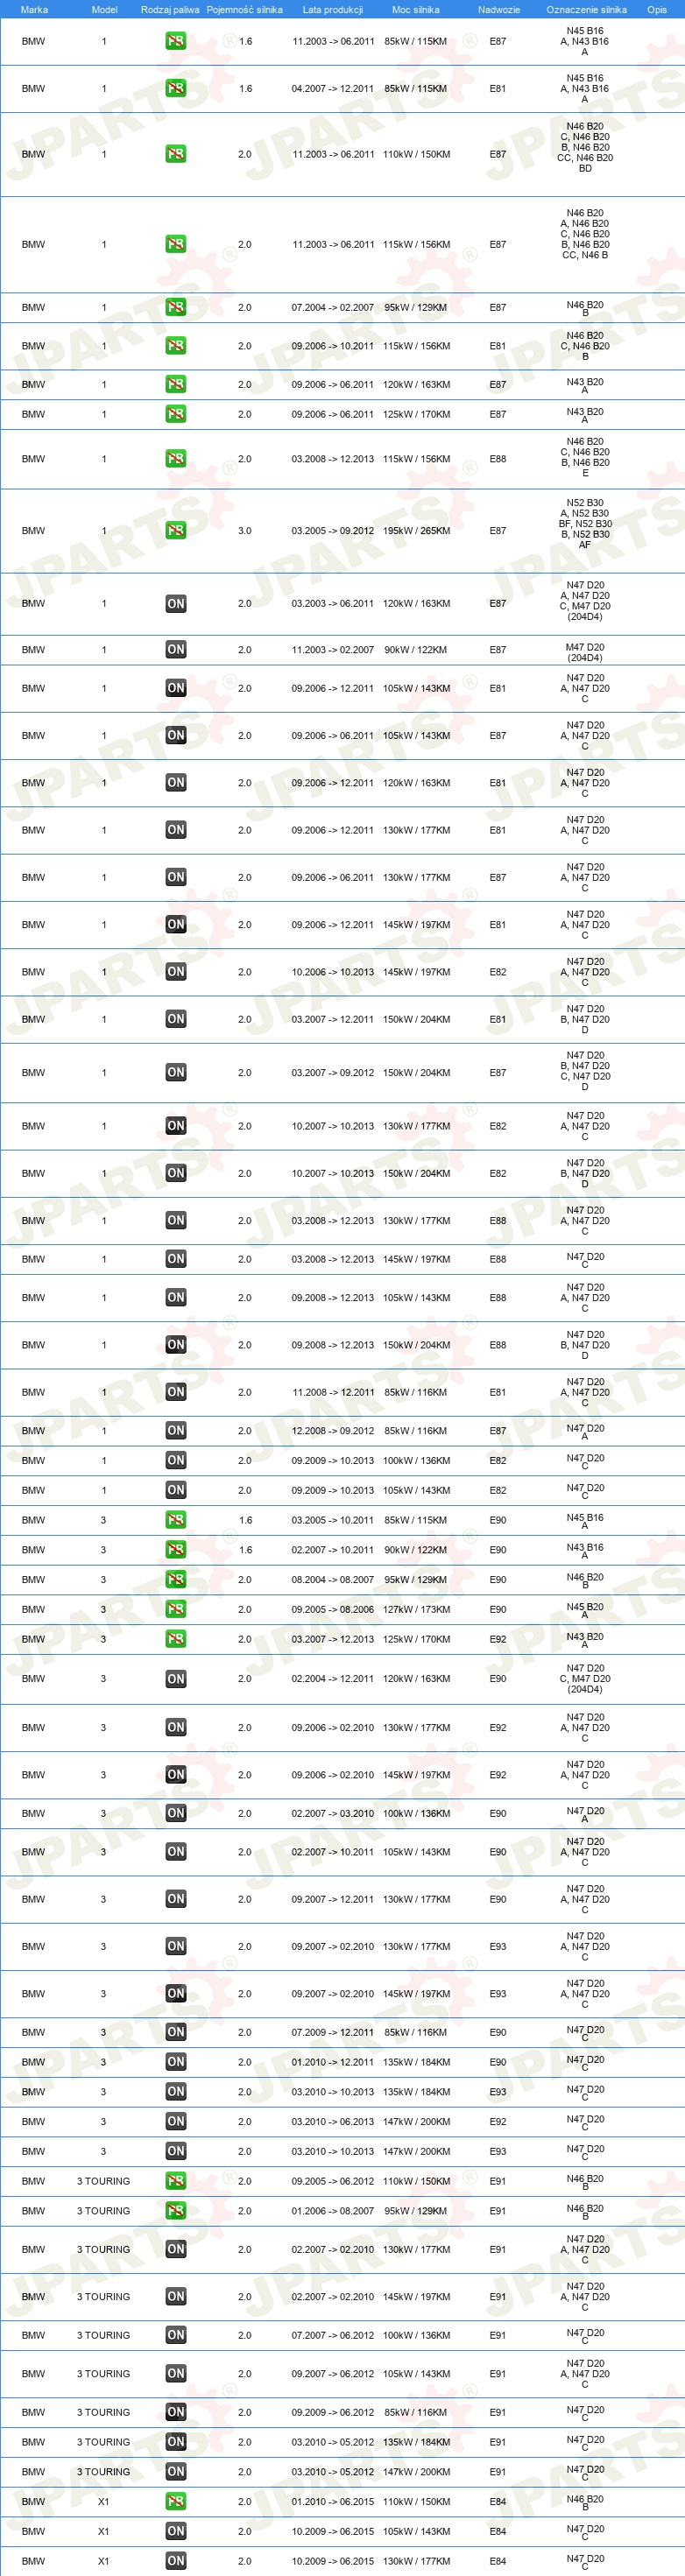Click the Lata produkcji column header
685x2576 pixels.
[333, 10]
